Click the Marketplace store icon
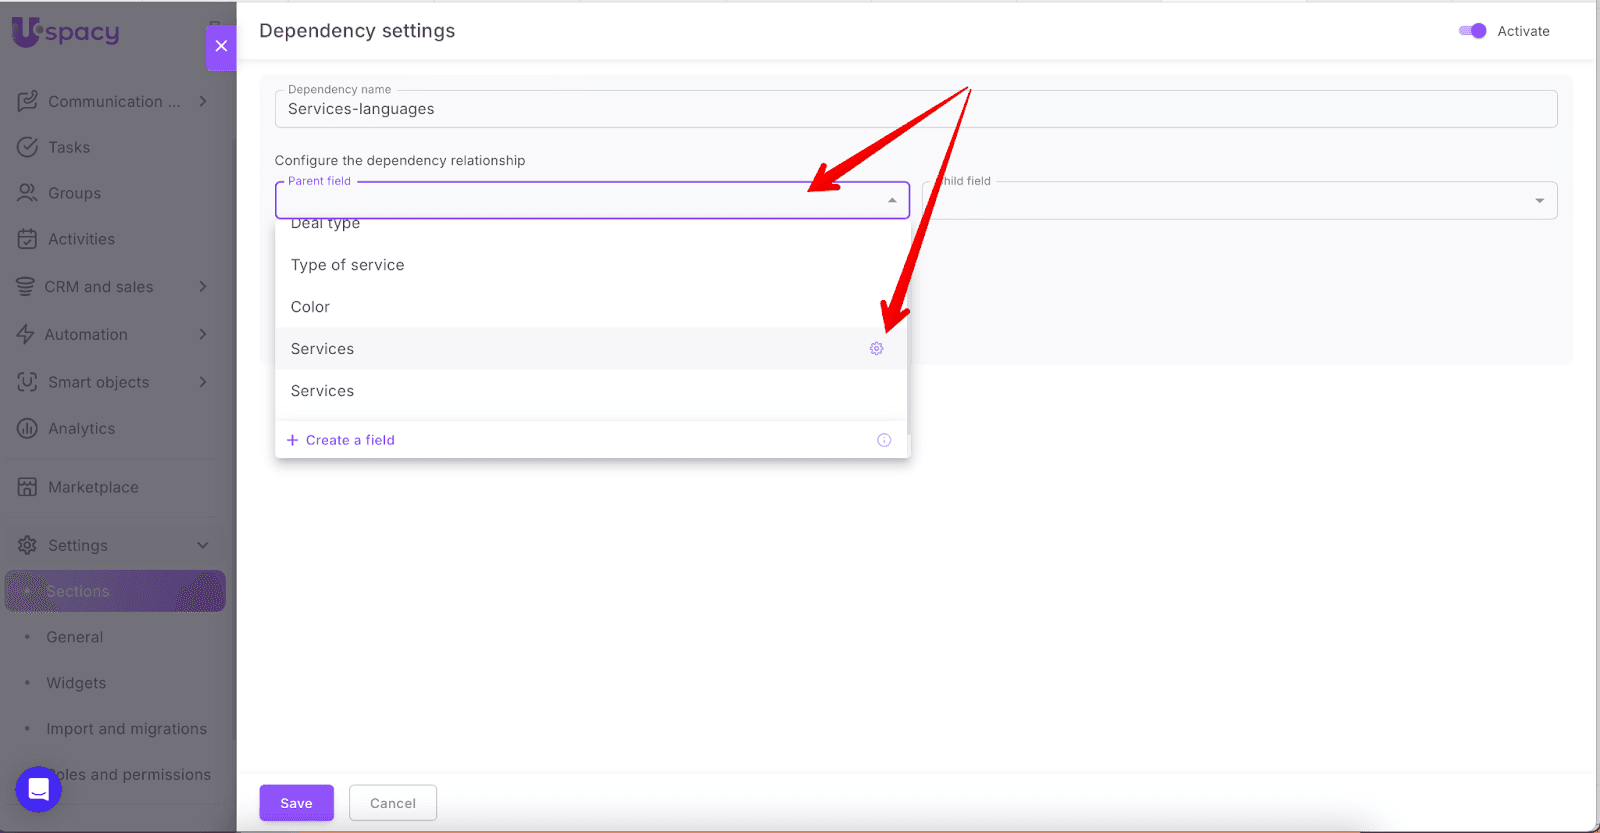This screenshot has width=1600, height=833. (x=28, y=487)
